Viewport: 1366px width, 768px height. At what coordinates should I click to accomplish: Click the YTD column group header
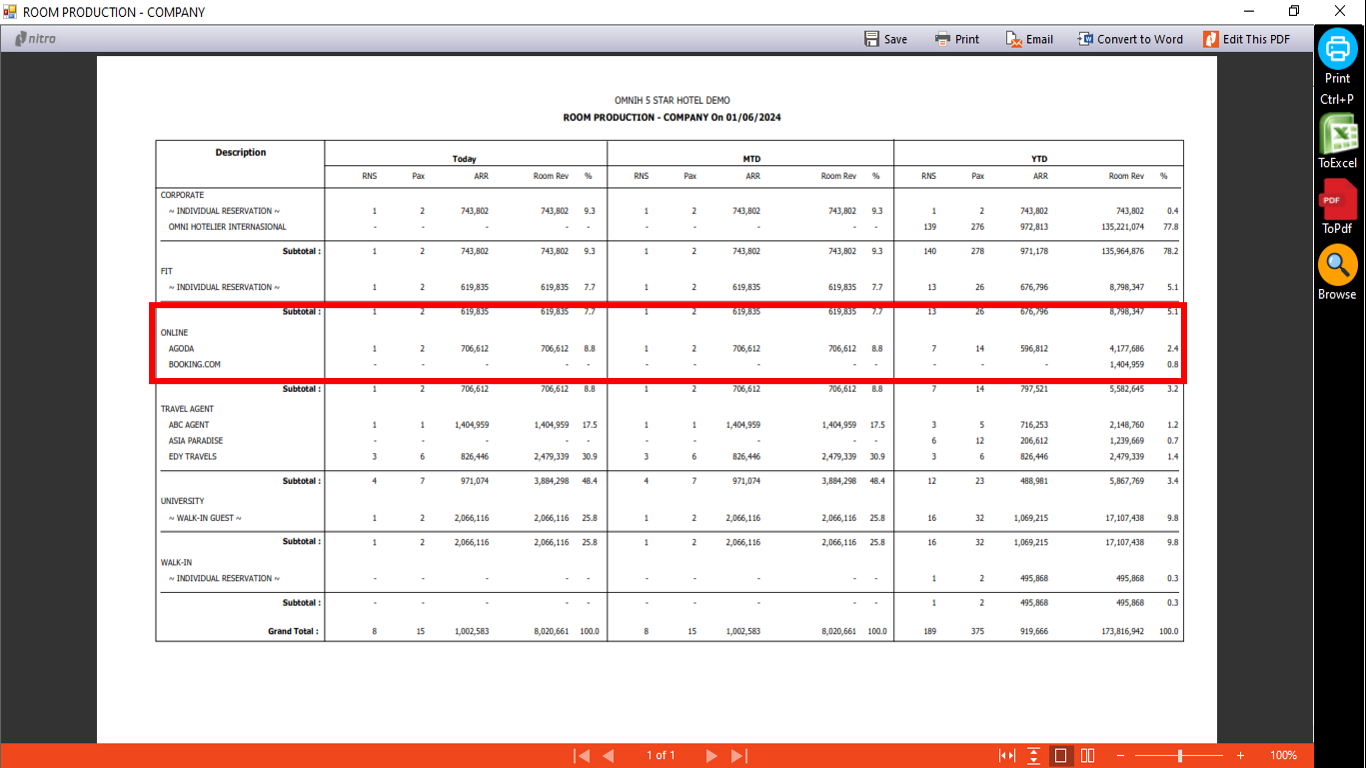(1039, 159)
